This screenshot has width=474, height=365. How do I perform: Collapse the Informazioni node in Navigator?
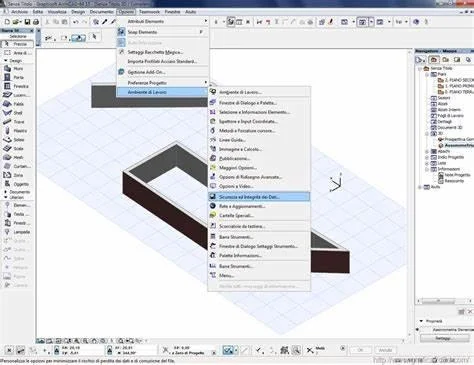click(x=427, y=169)
